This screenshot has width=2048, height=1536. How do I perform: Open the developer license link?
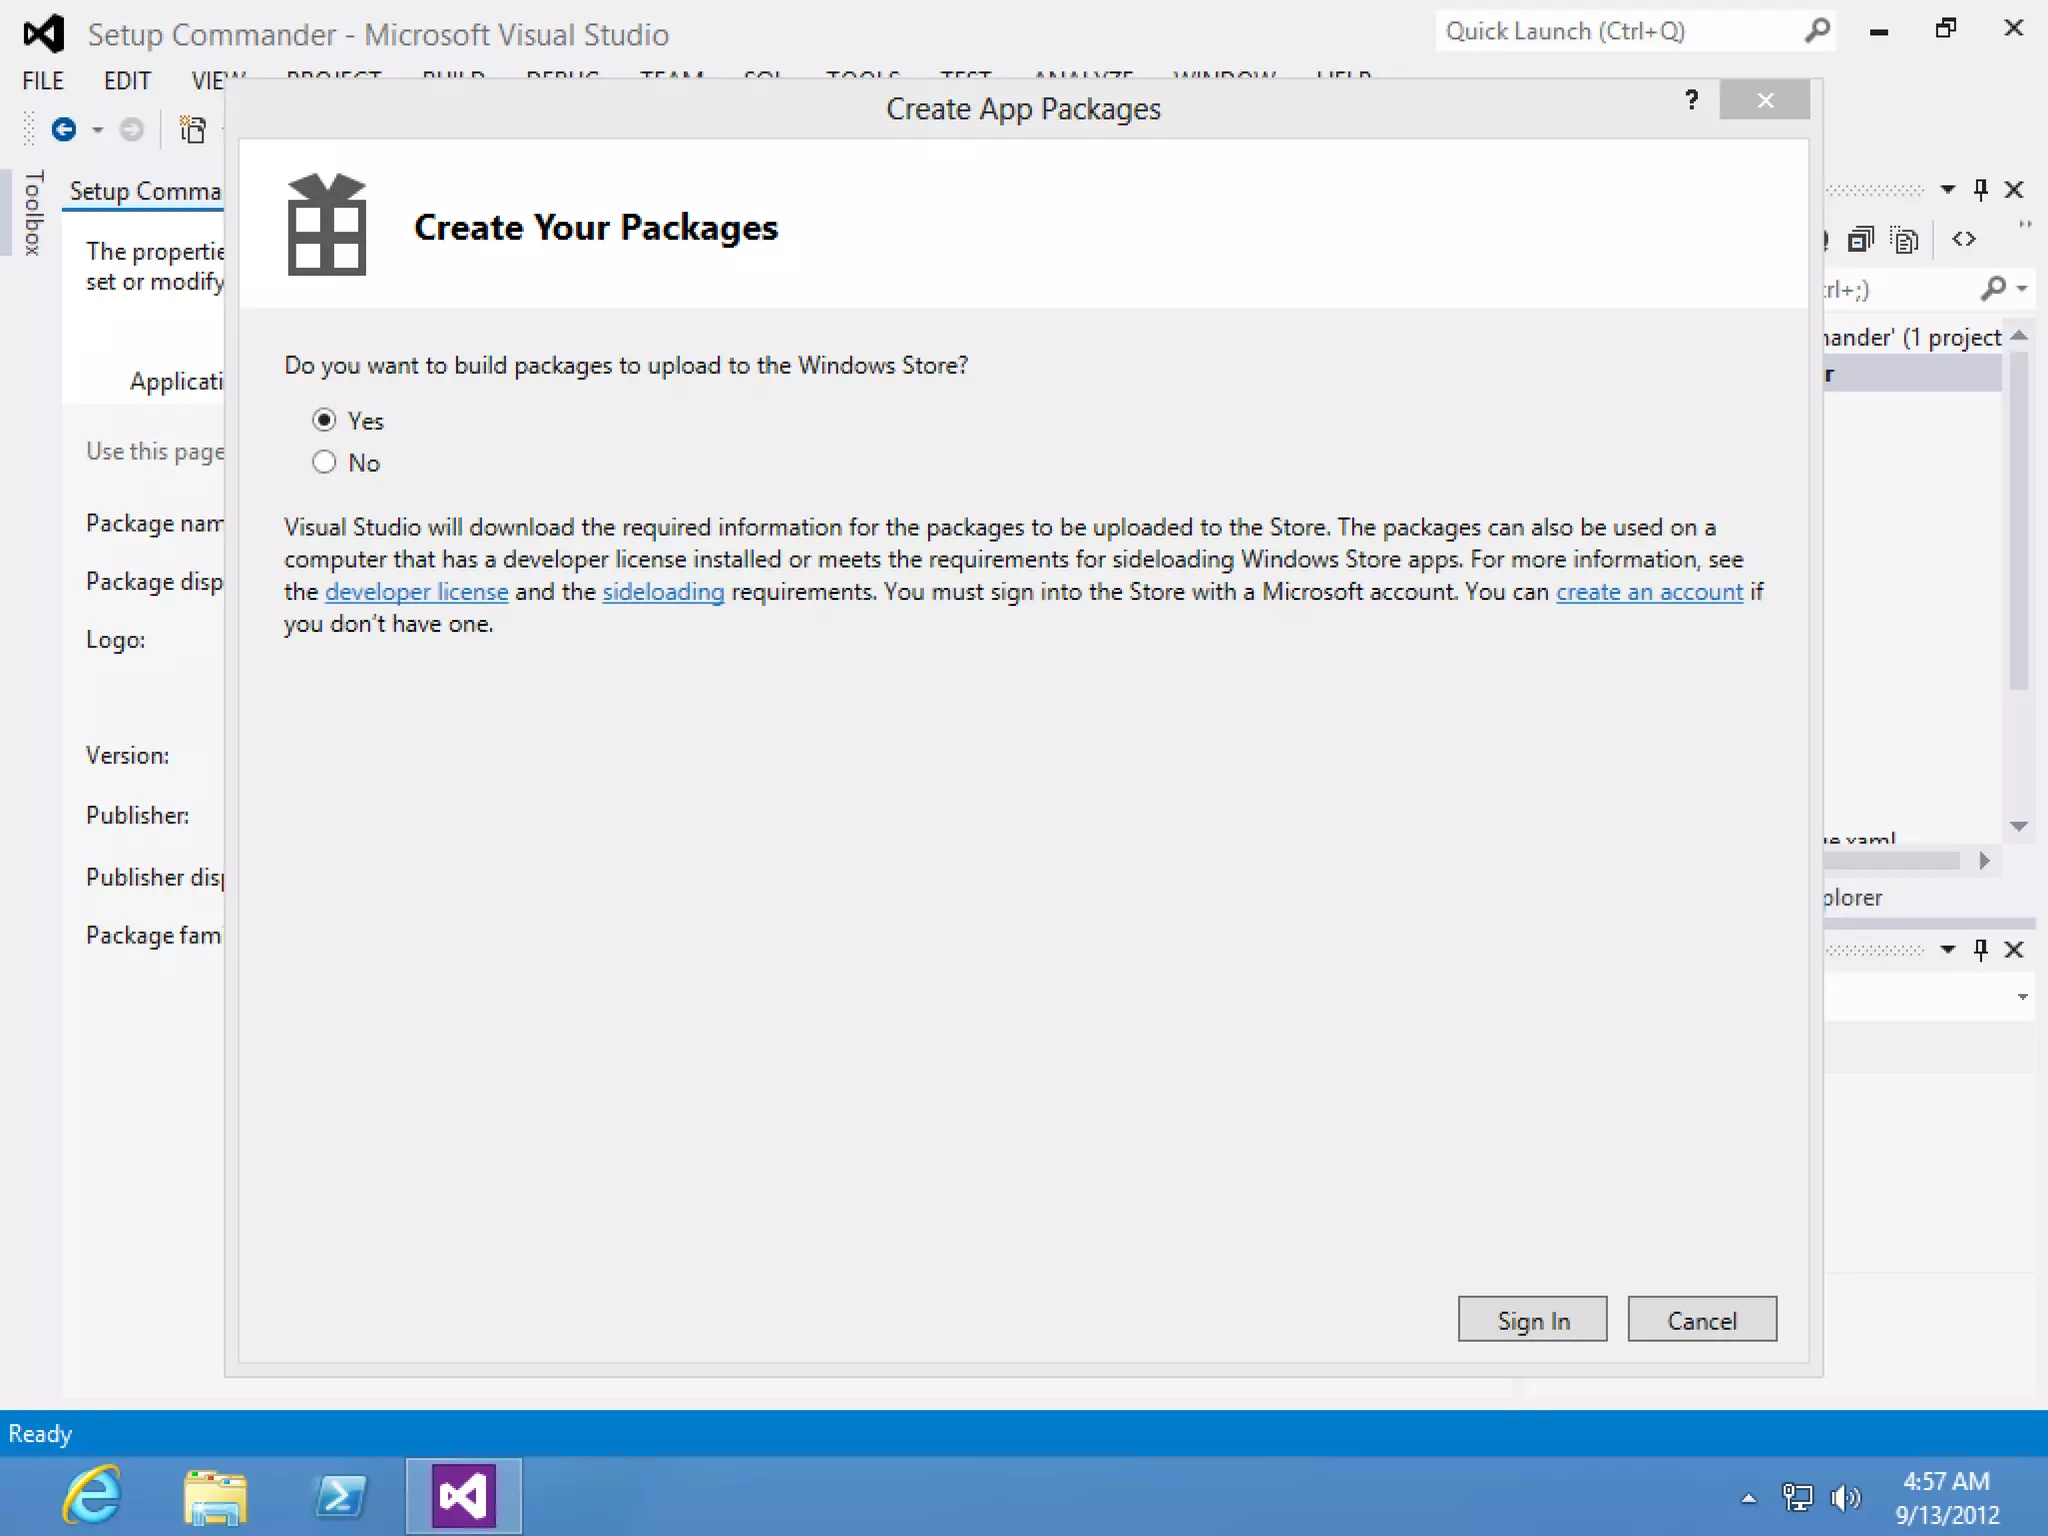[x=416, y=592]
